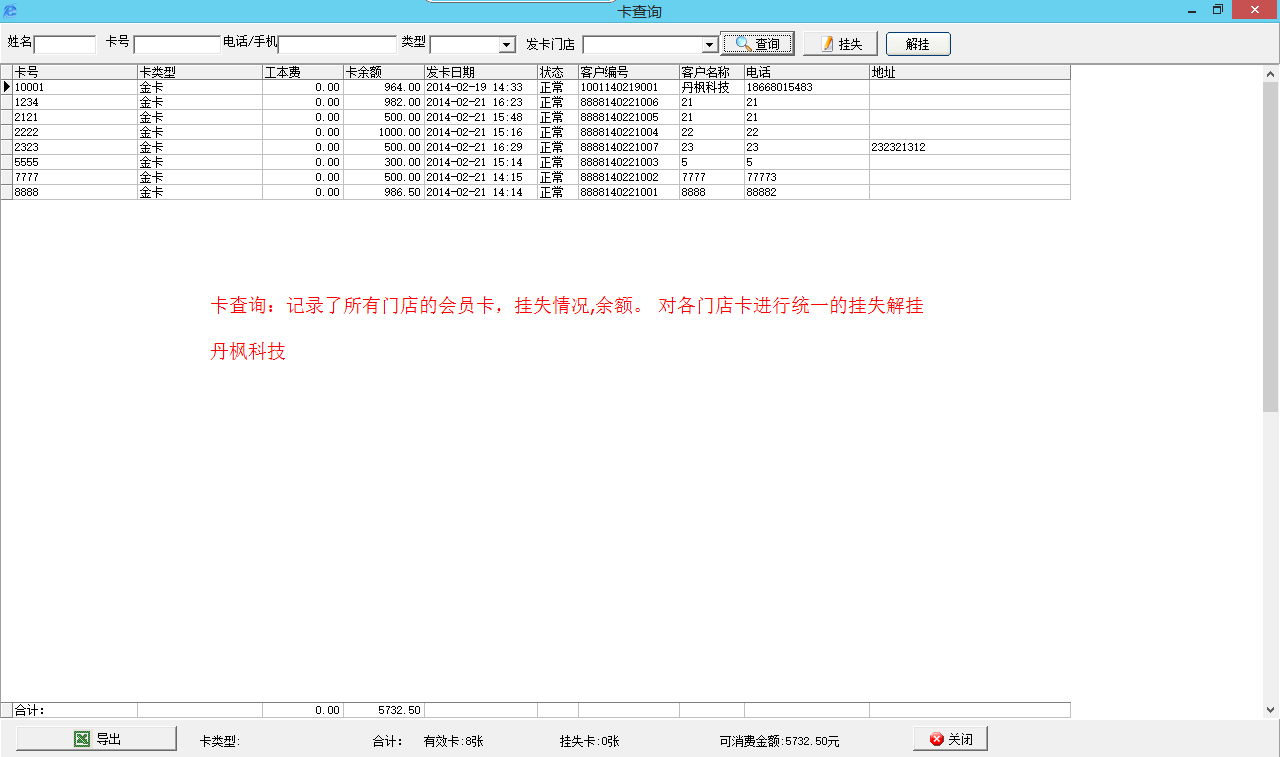Select card number 2121 cell
Image resolution: width=1280 pixels, height=757 pixels.
[x=75, y=117]
